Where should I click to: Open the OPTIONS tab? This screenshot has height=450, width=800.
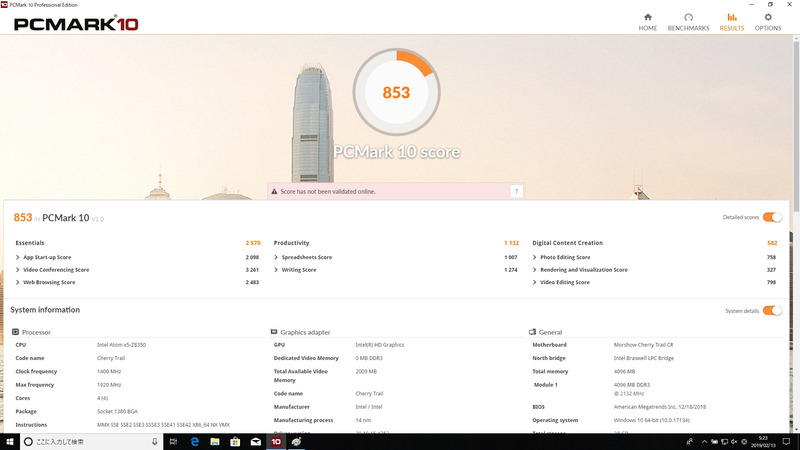[x=768, y=22]
